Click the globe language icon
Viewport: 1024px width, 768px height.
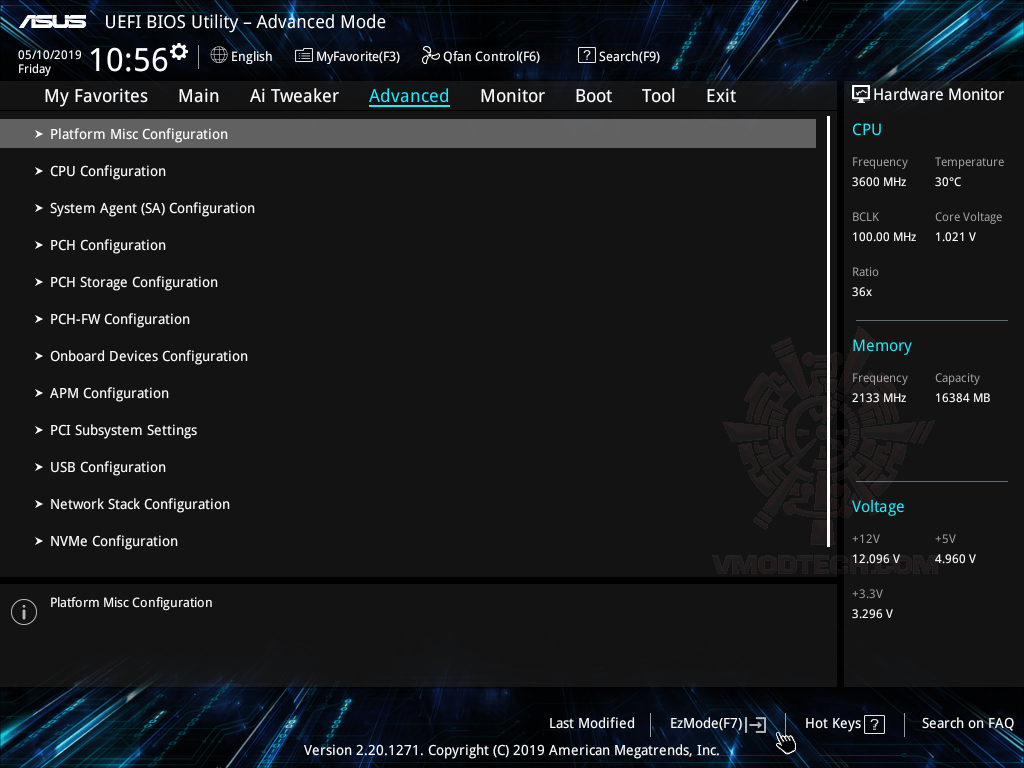(x=219, y=56)
